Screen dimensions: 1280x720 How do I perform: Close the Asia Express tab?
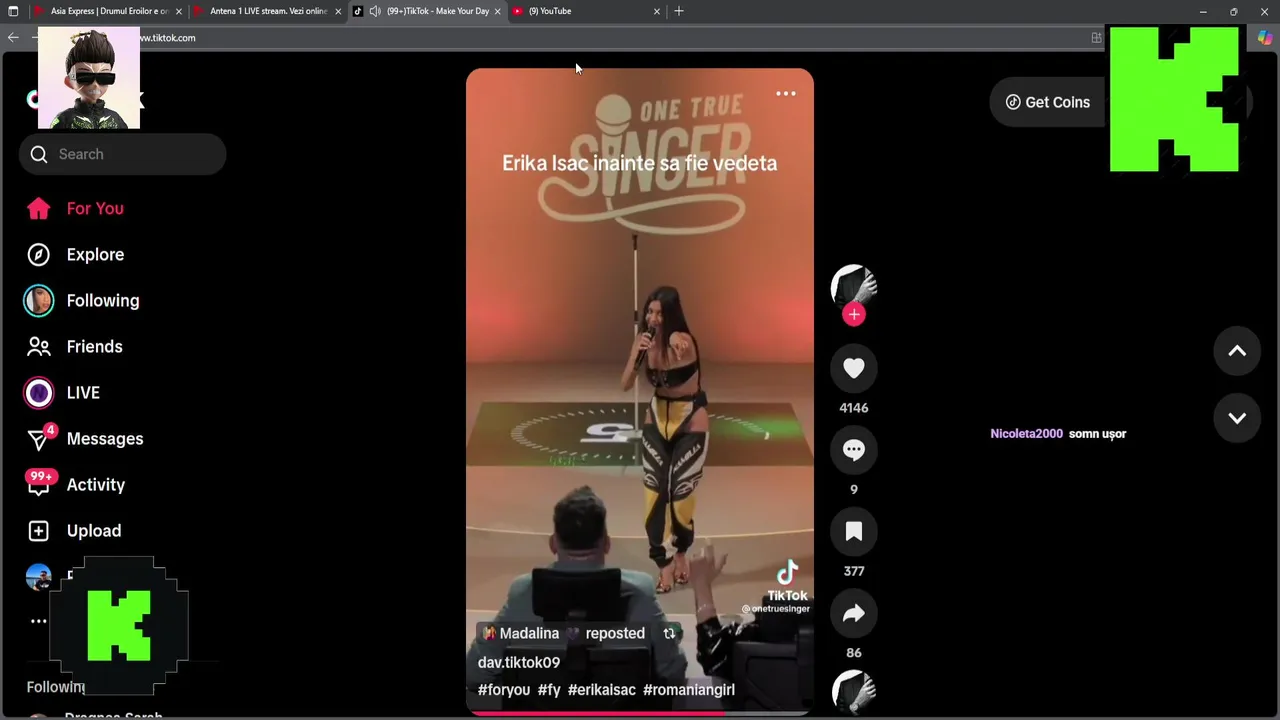click(179, 11)
